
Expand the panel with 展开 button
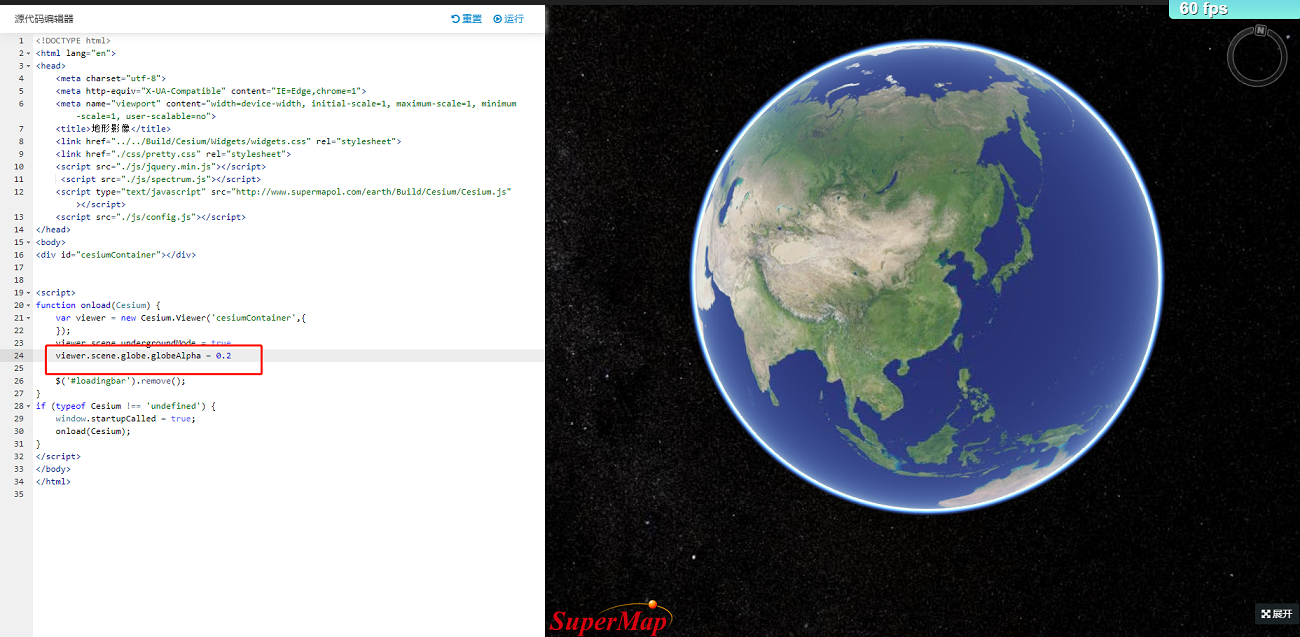1276,613
